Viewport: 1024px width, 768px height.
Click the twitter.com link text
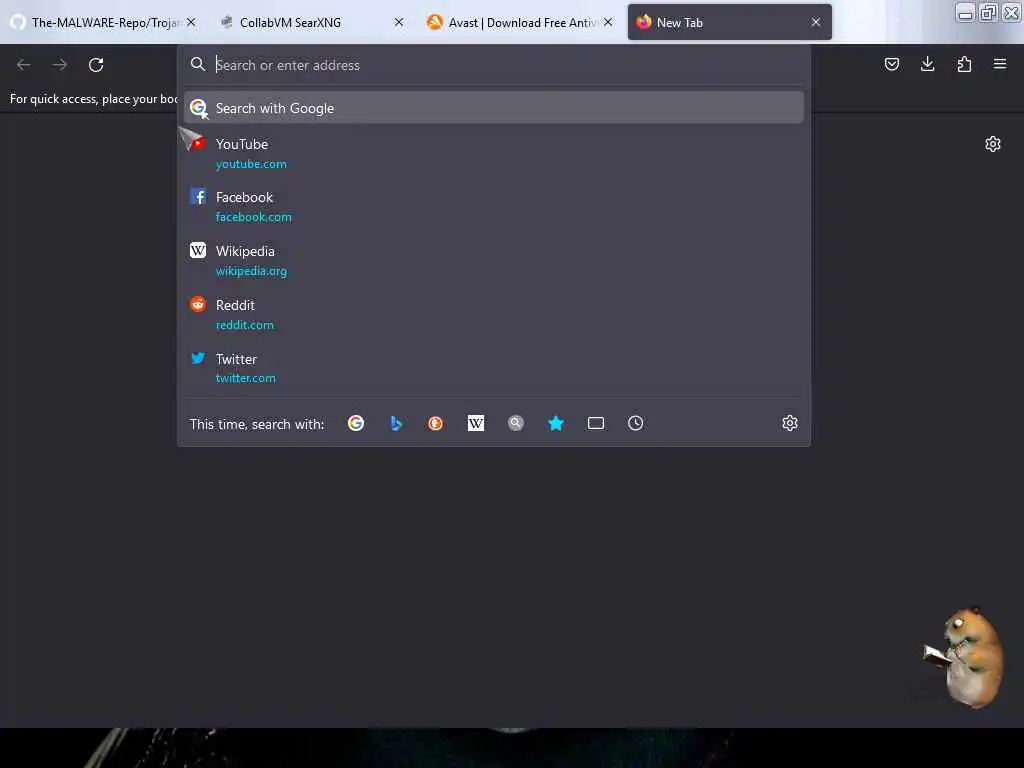(246, 378)
